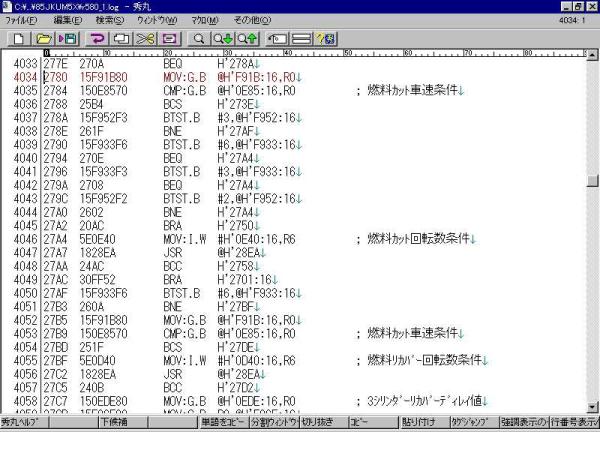Click comment 3シリンダーリカバーディレイ値 on line 4058
Screen dimensions: 600x450
424,401
